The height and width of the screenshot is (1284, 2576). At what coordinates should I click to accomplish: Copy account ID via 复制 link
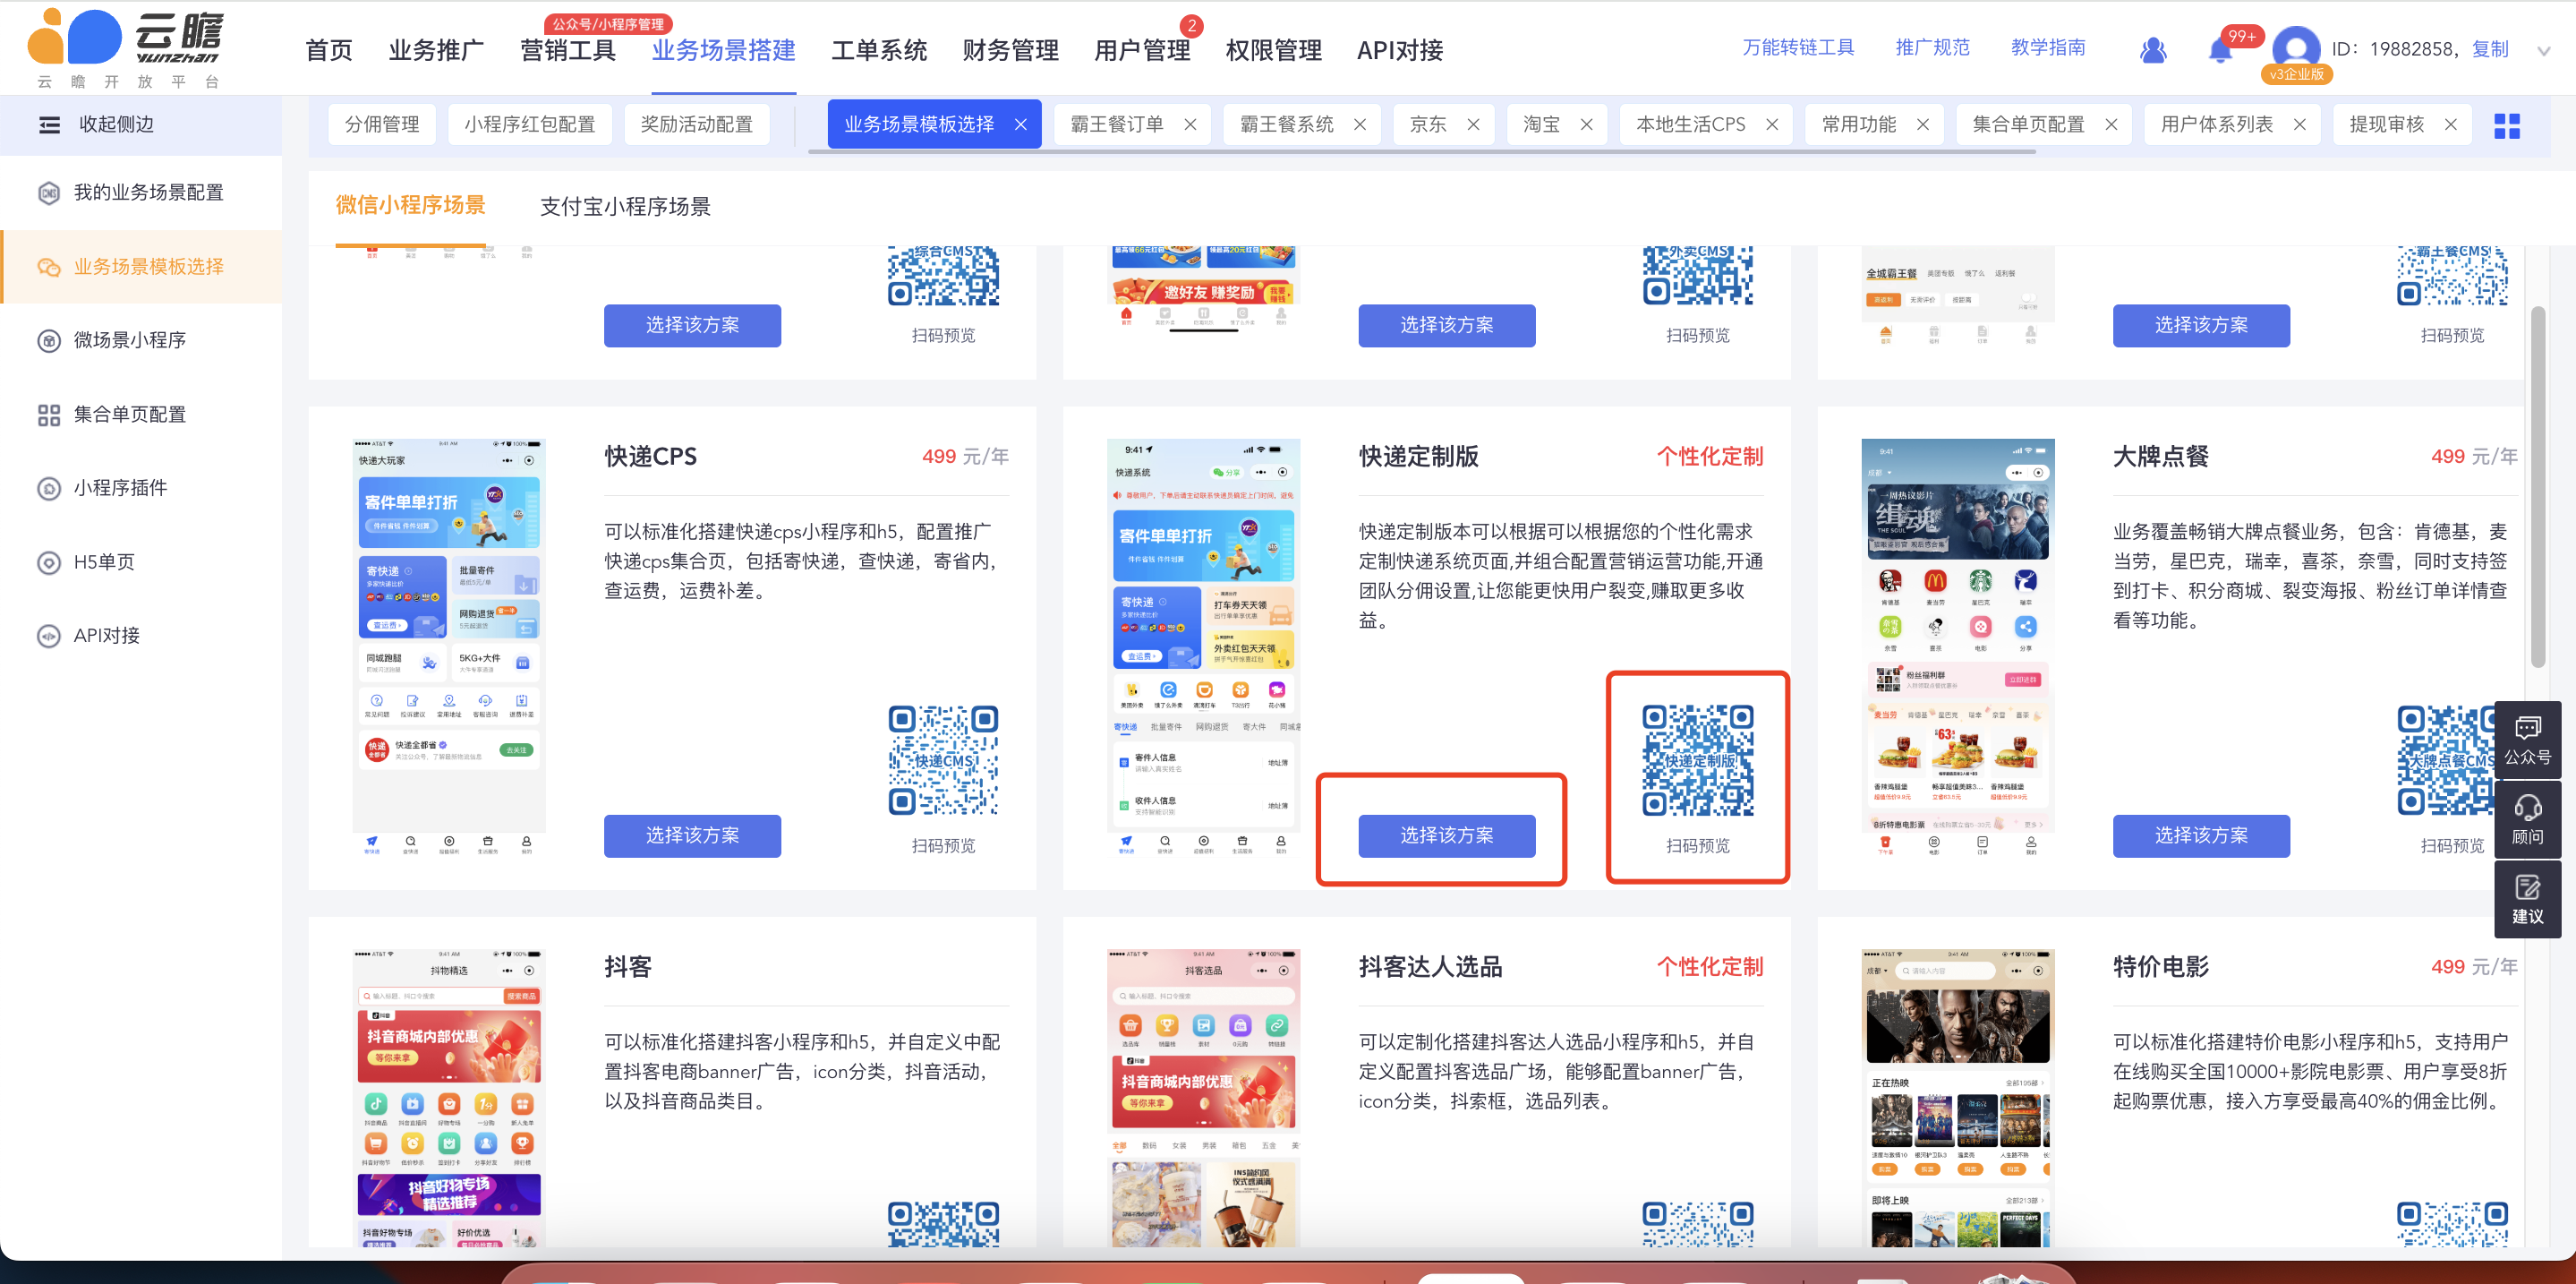point(2490,50)
